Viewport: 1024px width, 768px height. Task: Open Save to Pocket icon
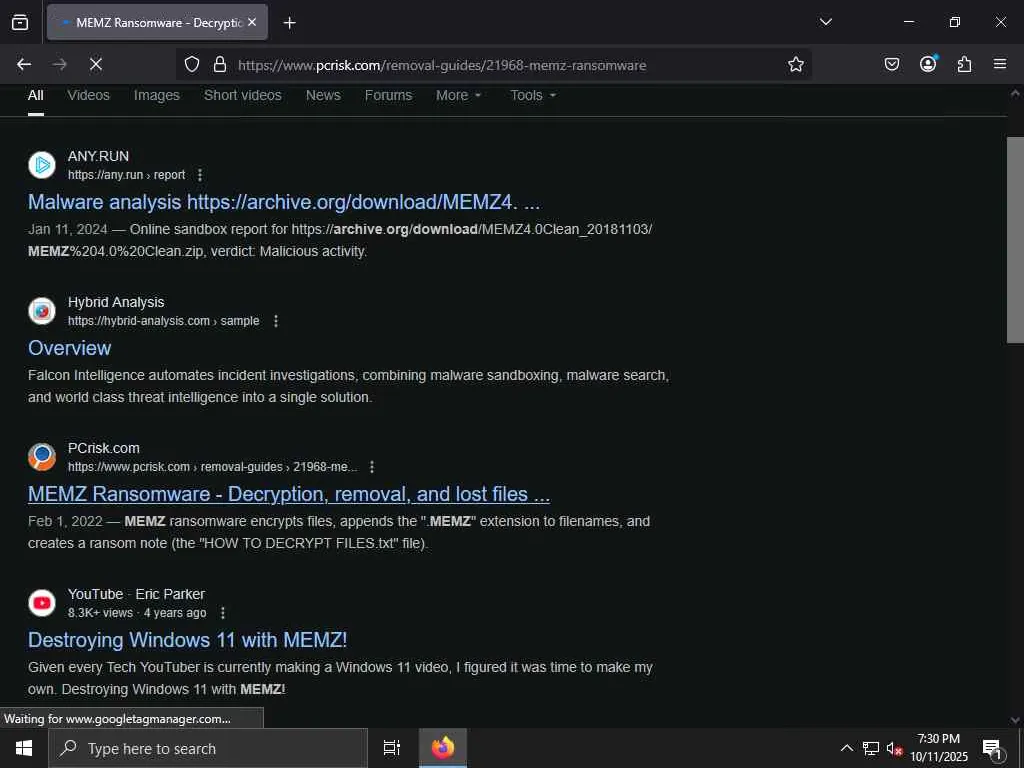pyautogui.click(x=891, y=64)
